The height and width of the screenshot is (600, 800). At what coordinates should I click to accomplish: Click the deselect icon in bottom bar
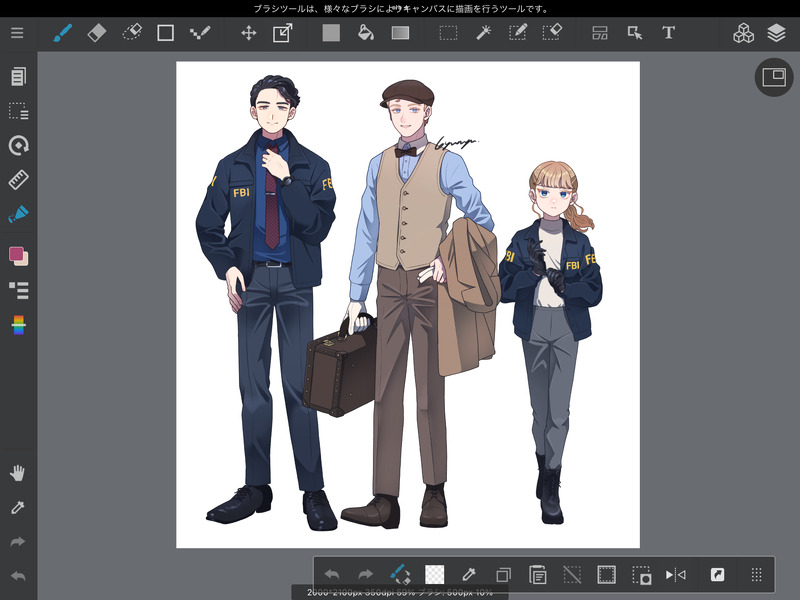[572, 575]
